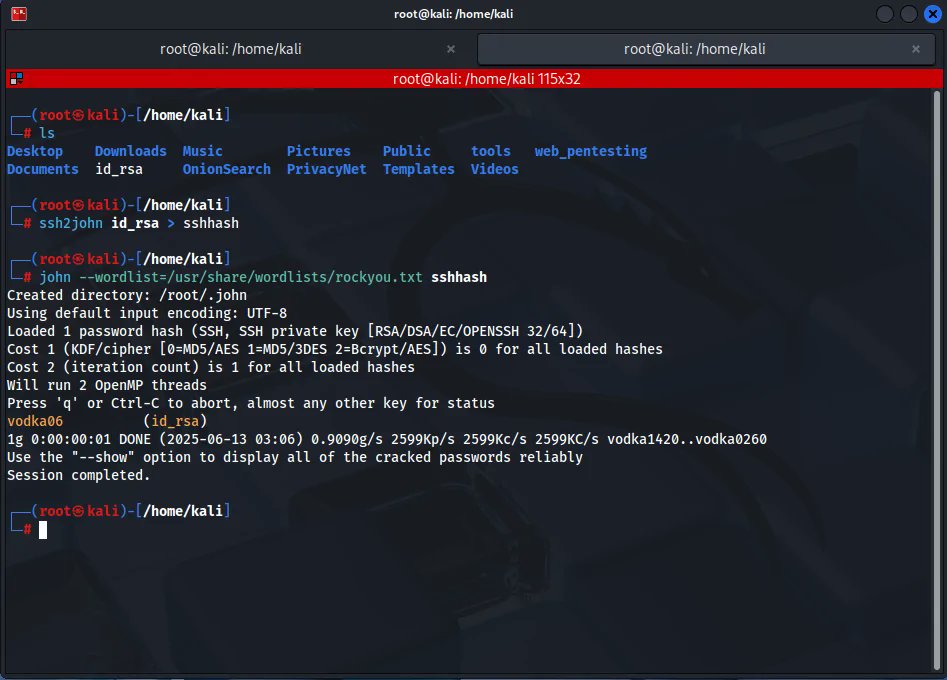This screenshot has width=947, height=680.
Task: Click the 'Loaded 1 password hash' line
Action: [x=295, y=331]
